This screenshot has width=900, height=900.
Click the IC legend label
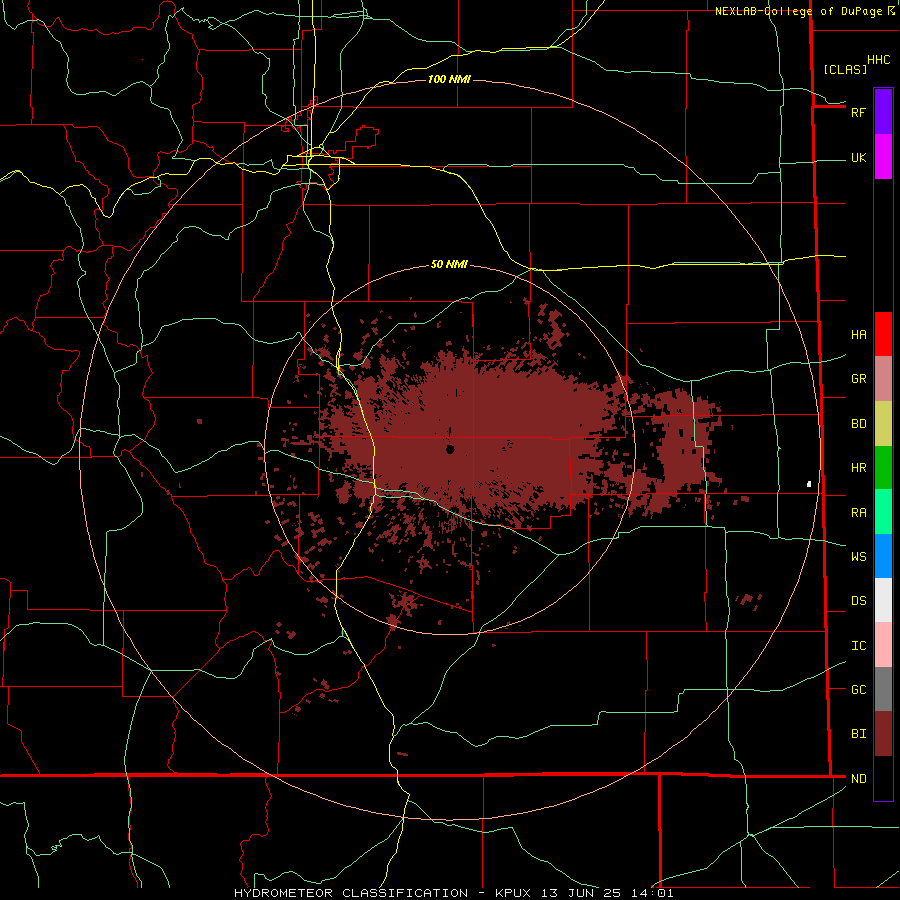[858, 646]
